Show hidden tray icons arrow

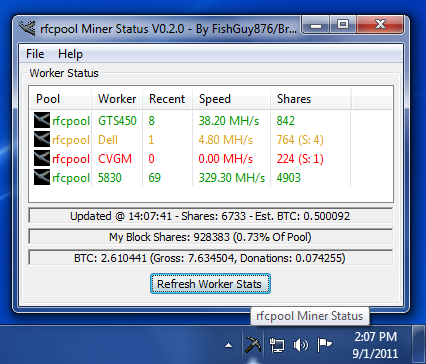click(x=228, y=345)
